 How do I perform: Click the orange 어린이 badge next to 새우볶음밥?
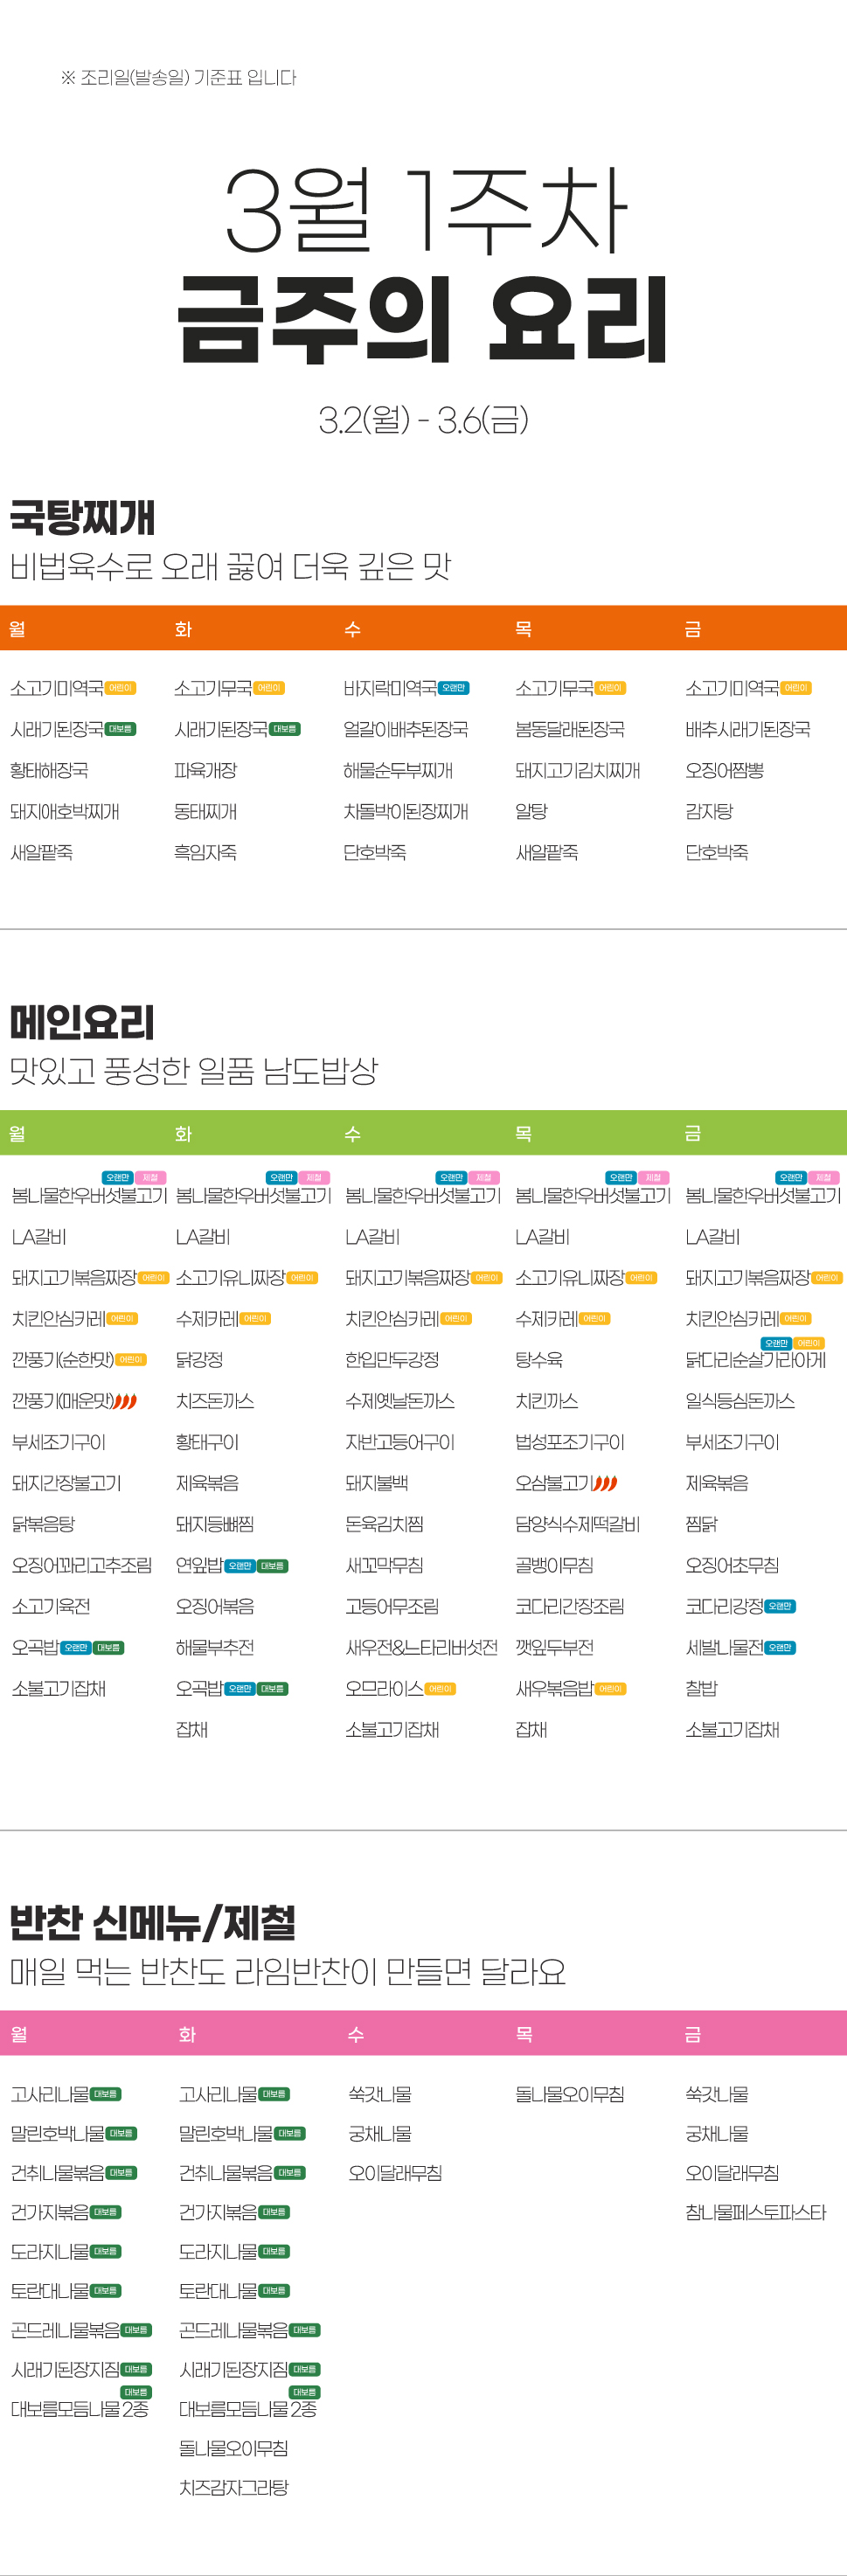(x=610, y=1688)
